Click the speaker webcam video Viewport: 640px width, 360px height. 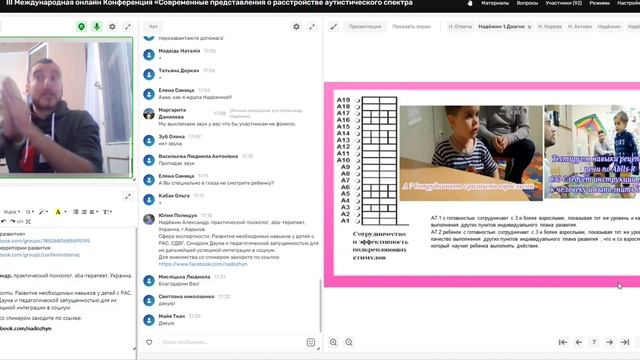(66, 107)
